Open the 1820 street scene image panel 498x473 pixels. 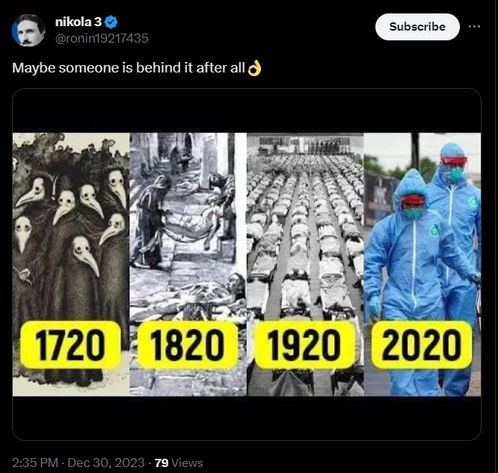point(188,264)
